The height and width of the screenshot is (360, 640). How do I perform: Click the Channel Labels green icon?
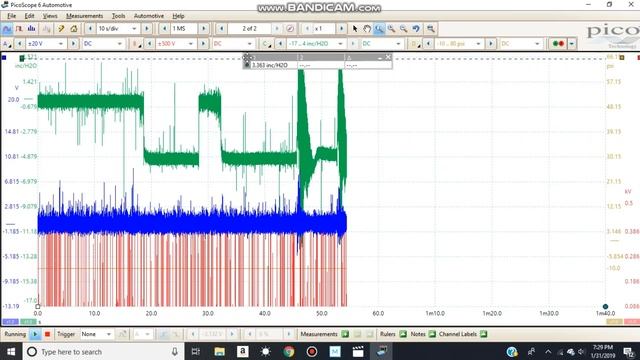pos(484,334)
